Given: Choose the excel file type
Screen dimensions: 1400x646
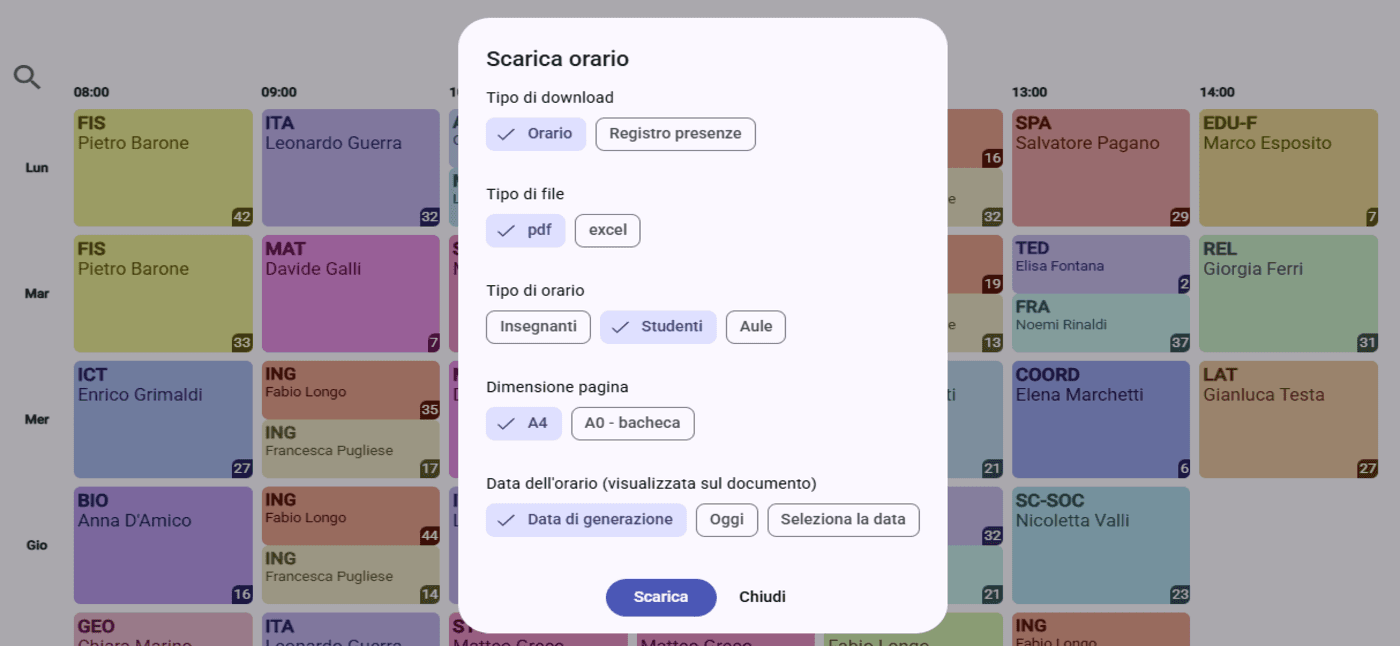Looking at the screenshot, I should (607, 230).
